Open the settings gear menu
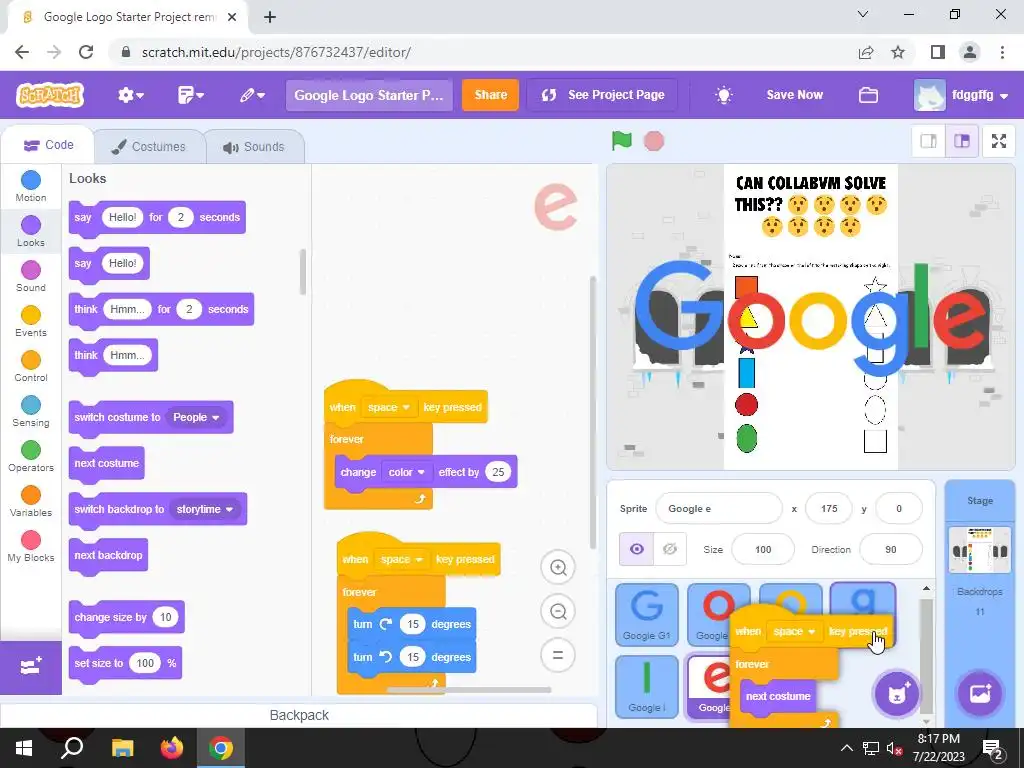The height and width of the screenshot is (768, 1024). pyautogui.click(x=130, y=95)
